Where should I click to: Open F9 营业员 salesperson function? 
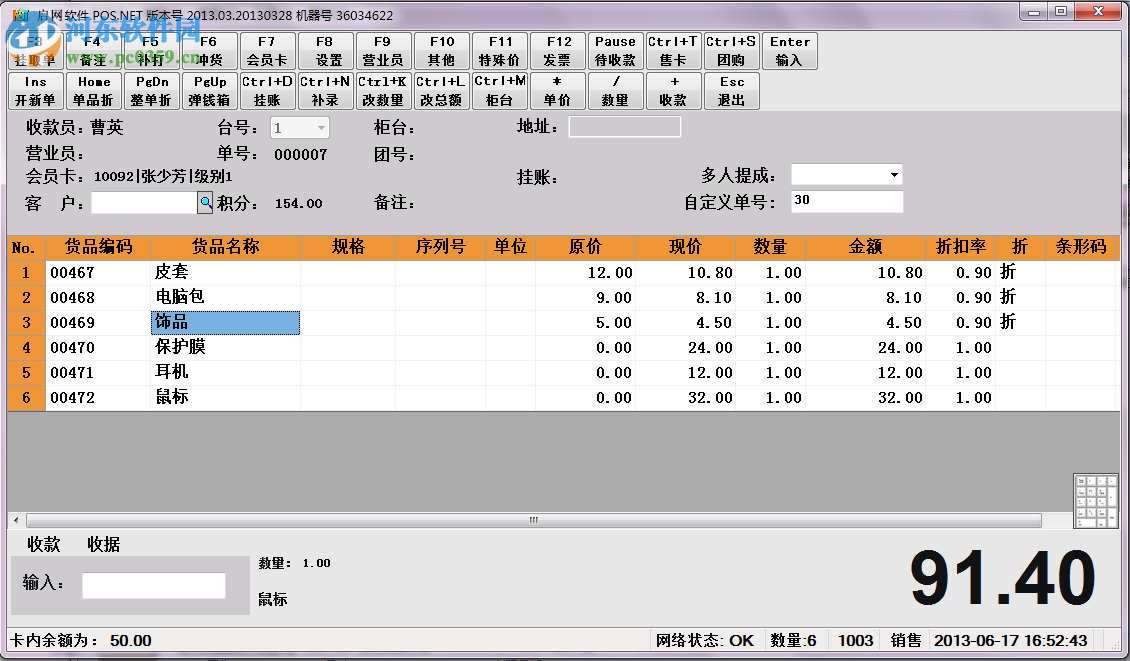click(x=383, y=51)
